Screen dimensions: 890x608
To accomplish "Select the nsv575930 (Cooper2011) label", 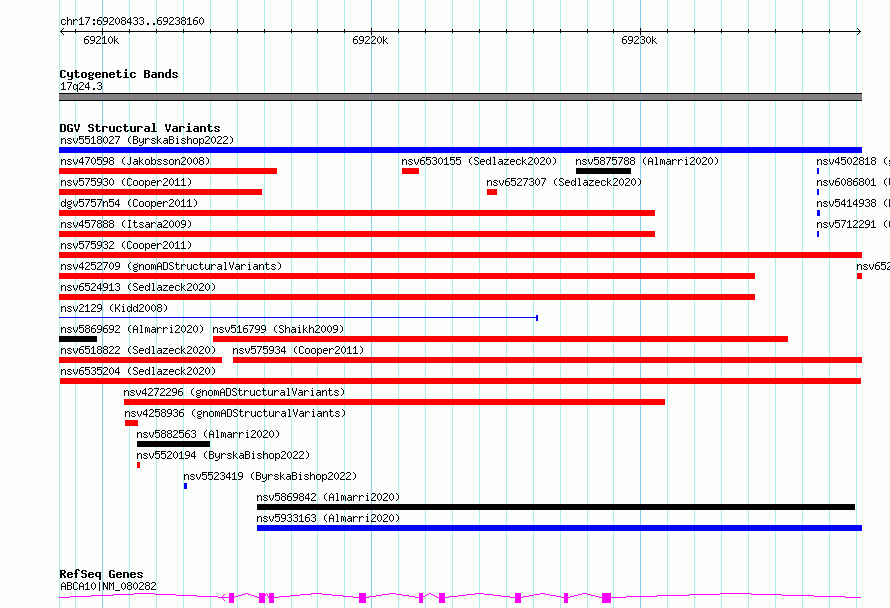I will tap(126, 182).
